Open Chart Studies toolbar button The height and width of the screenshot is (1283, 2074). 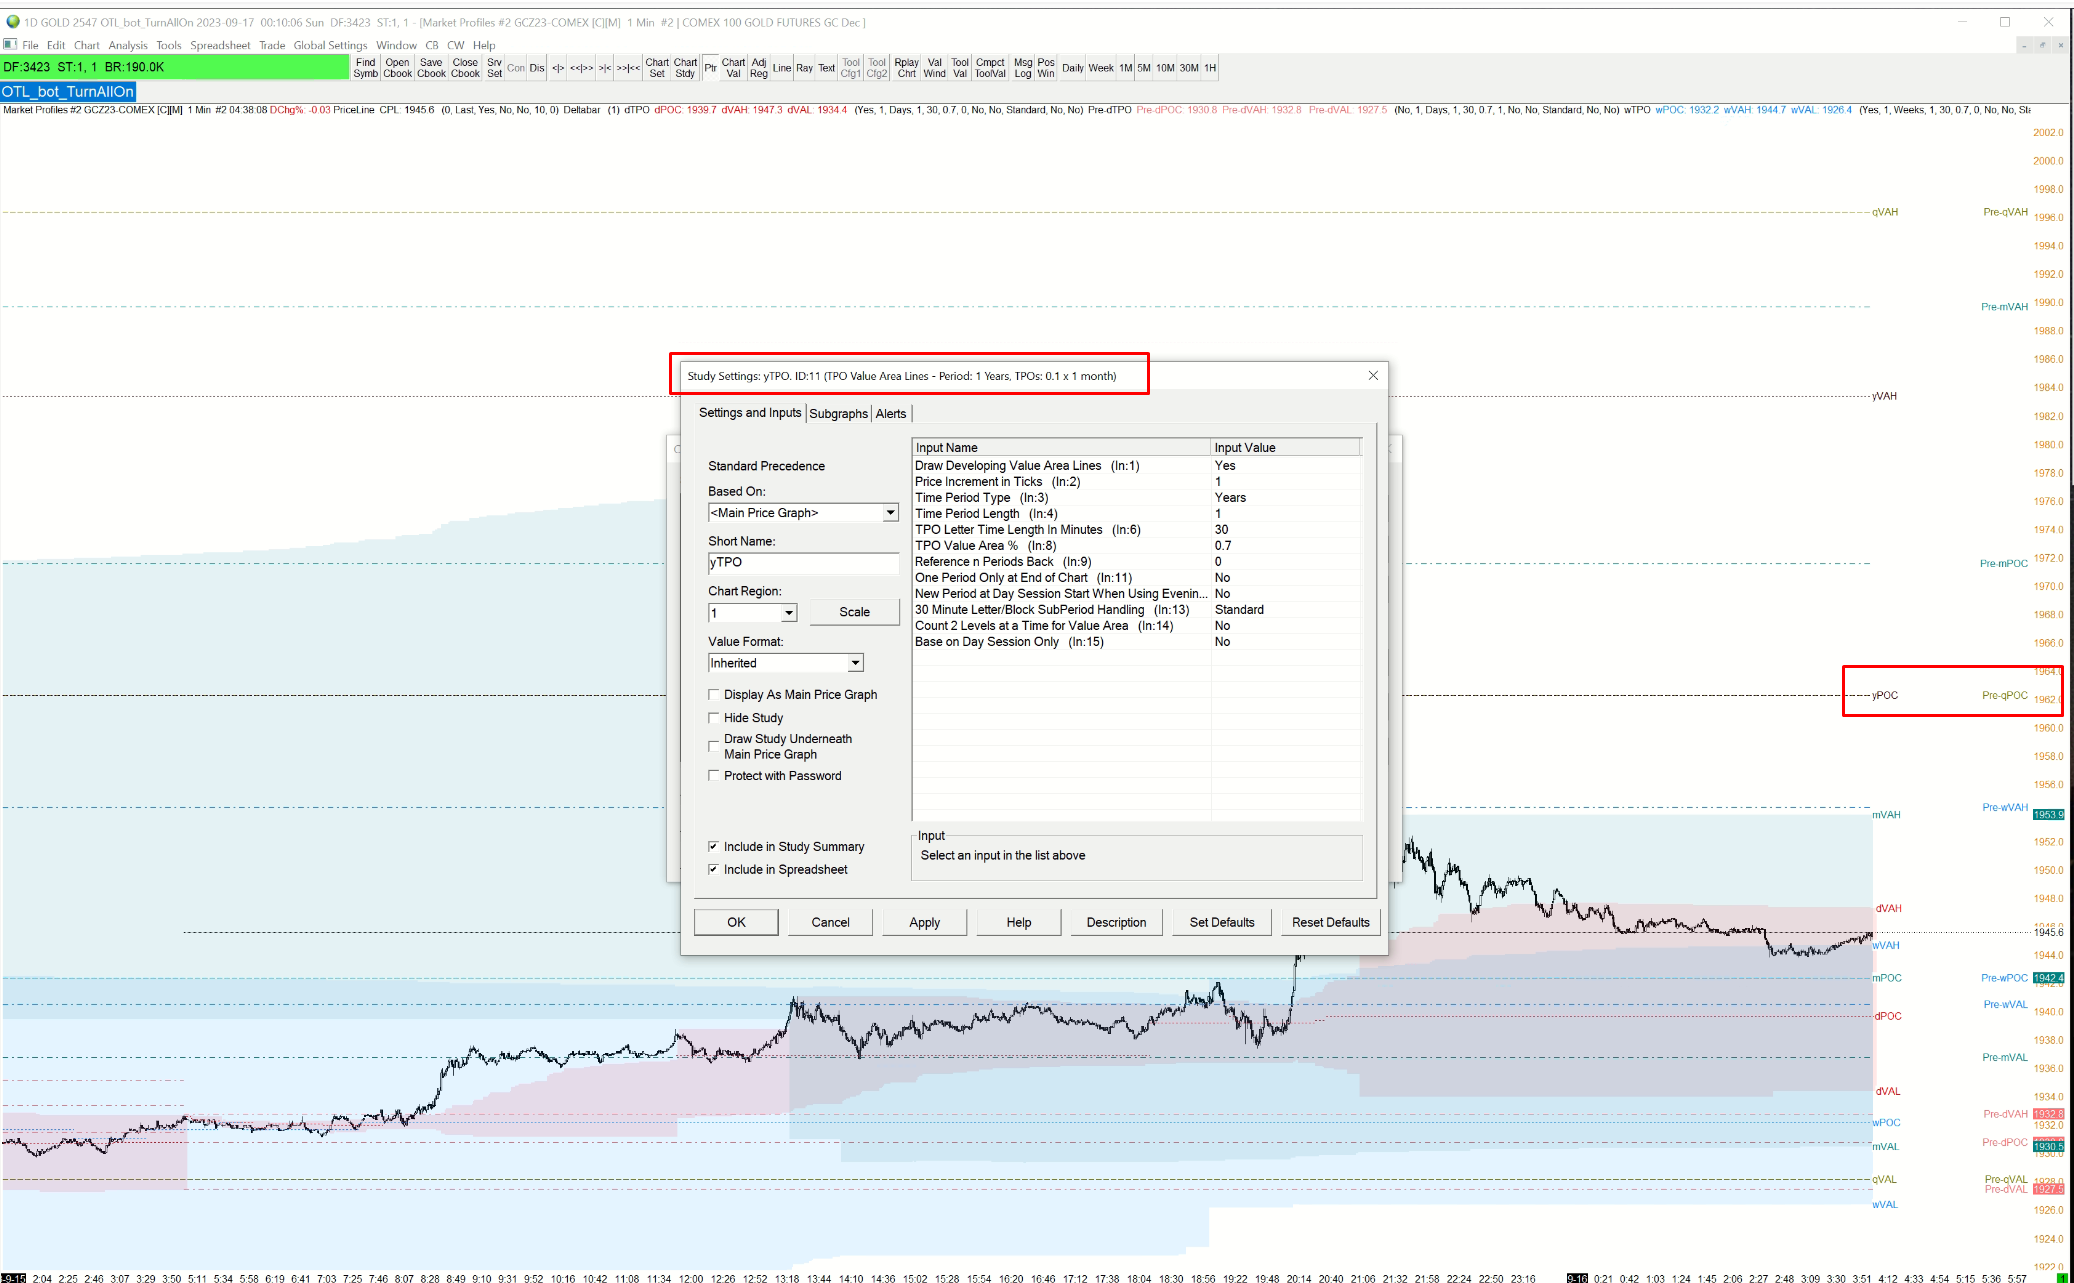(x=685, y=68)
